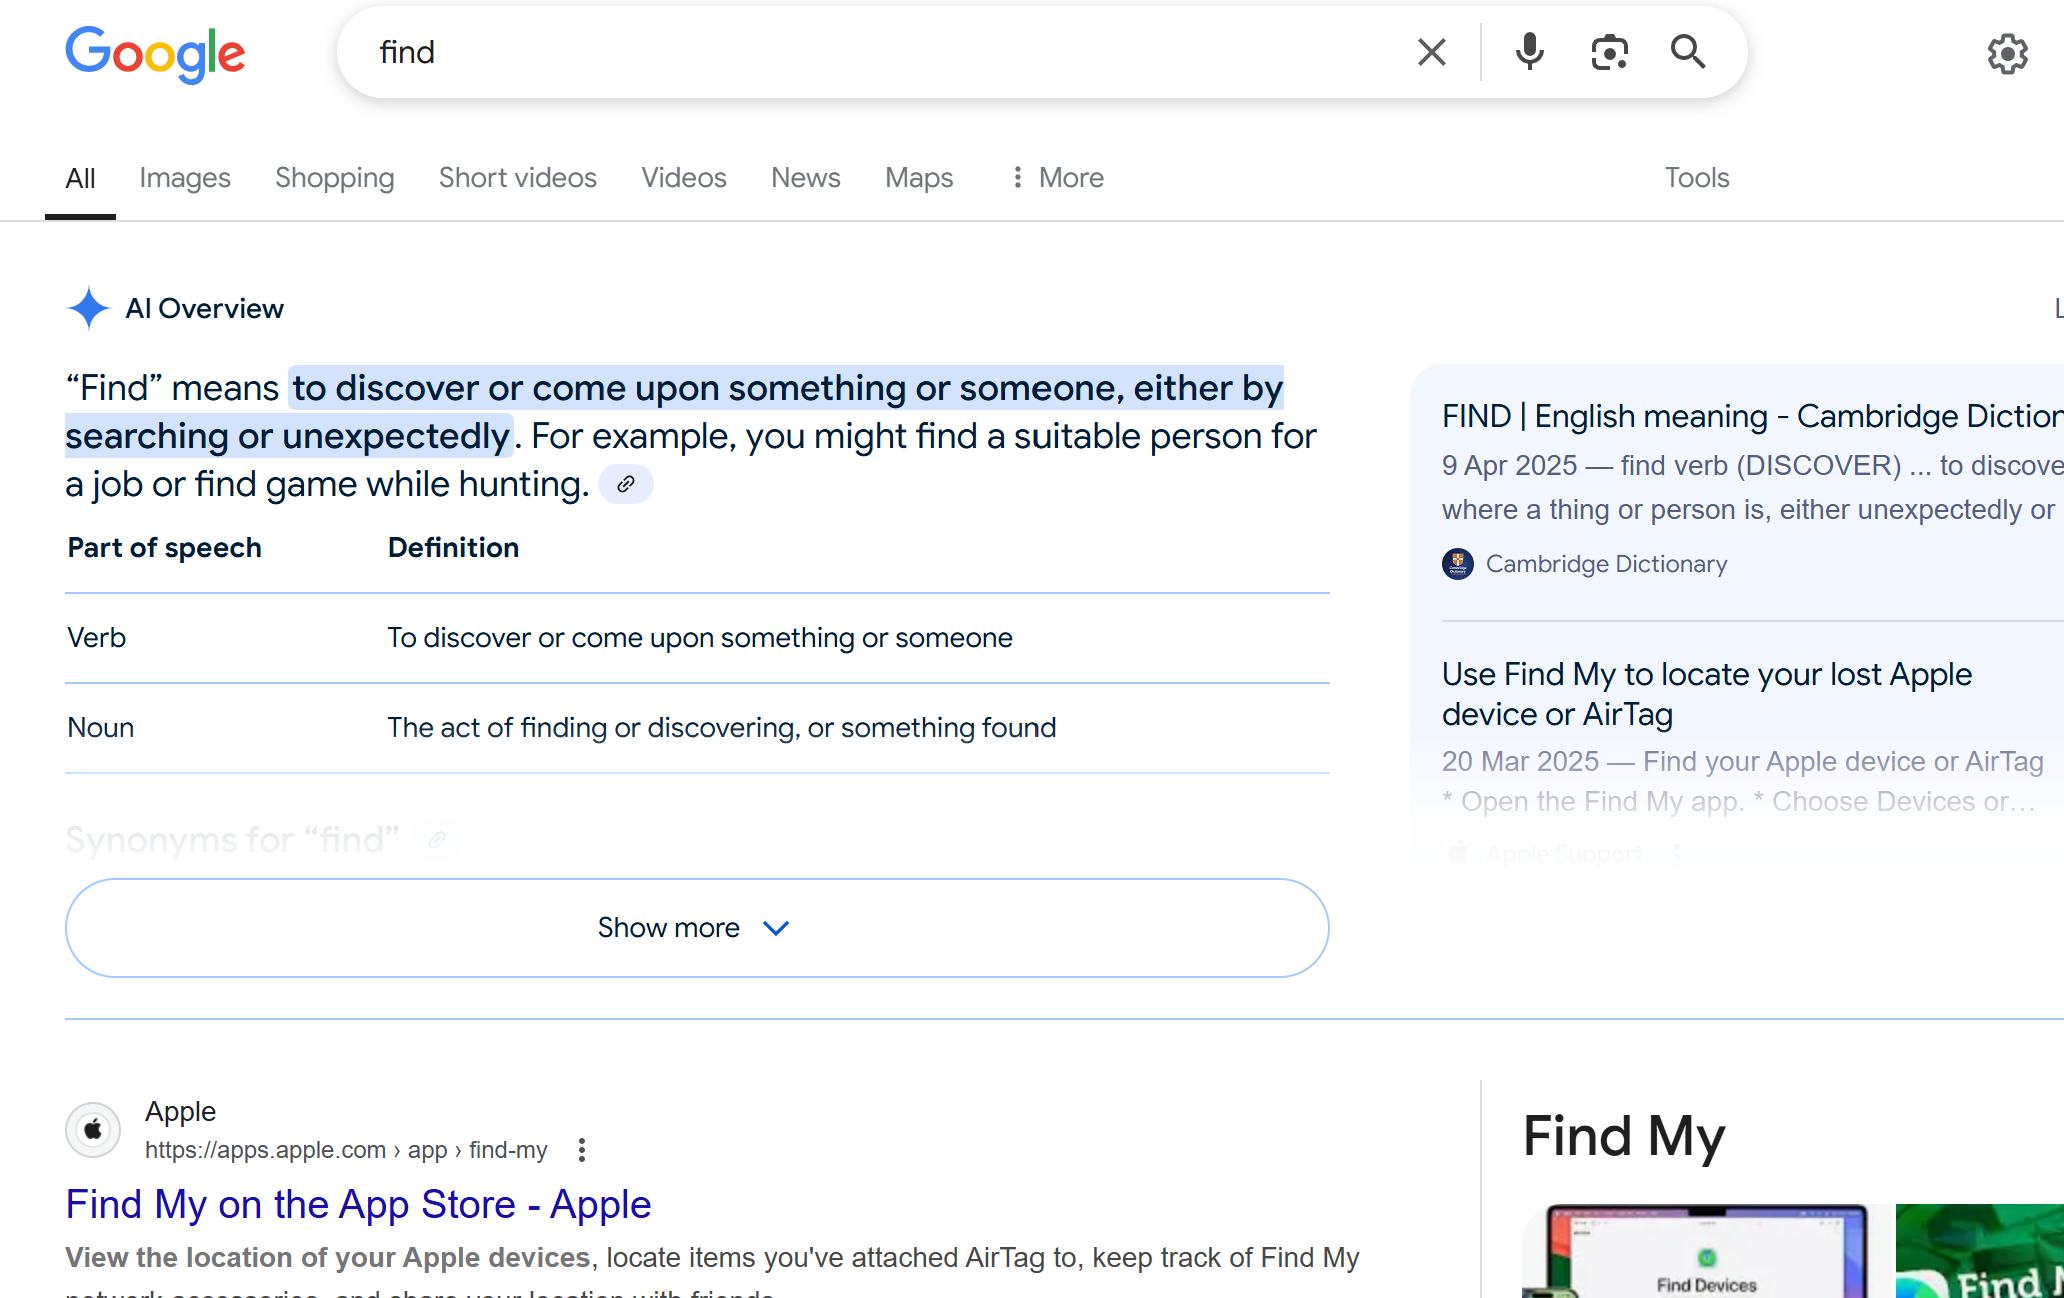Click the Part of speech column header
The width and height of the screenshot is (2064, 1298).
pyautogui.click(x=164, y=548)
